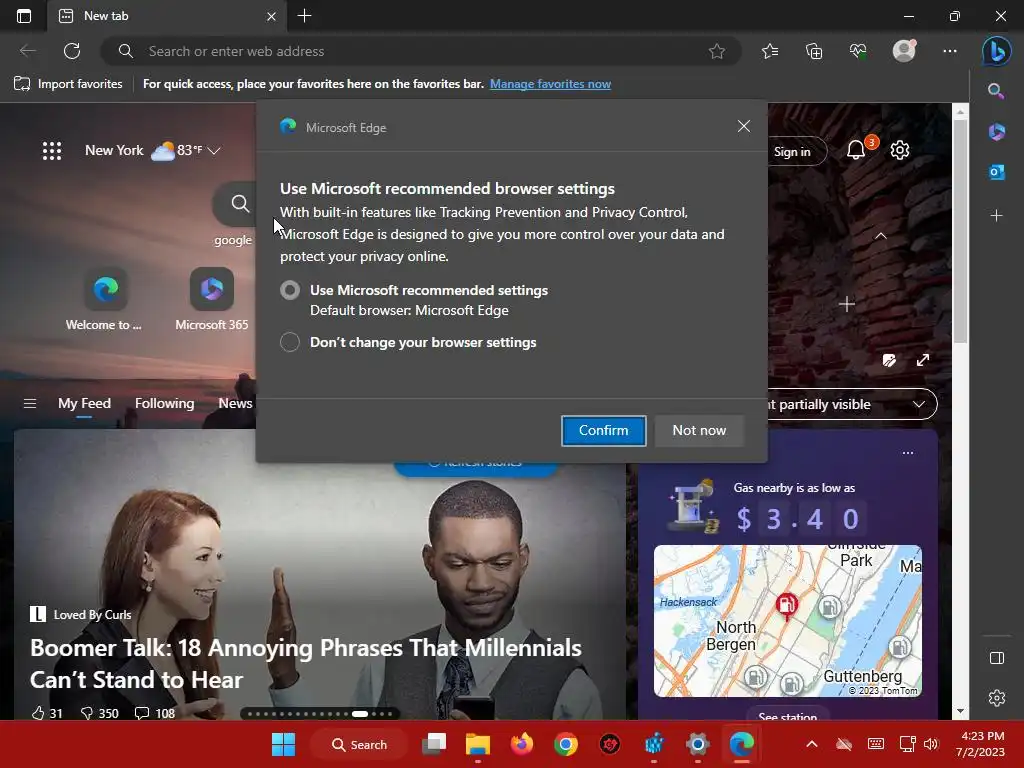Switch to News tab
This screenshot has height=768, width=1024.
[x=235, y=404]
